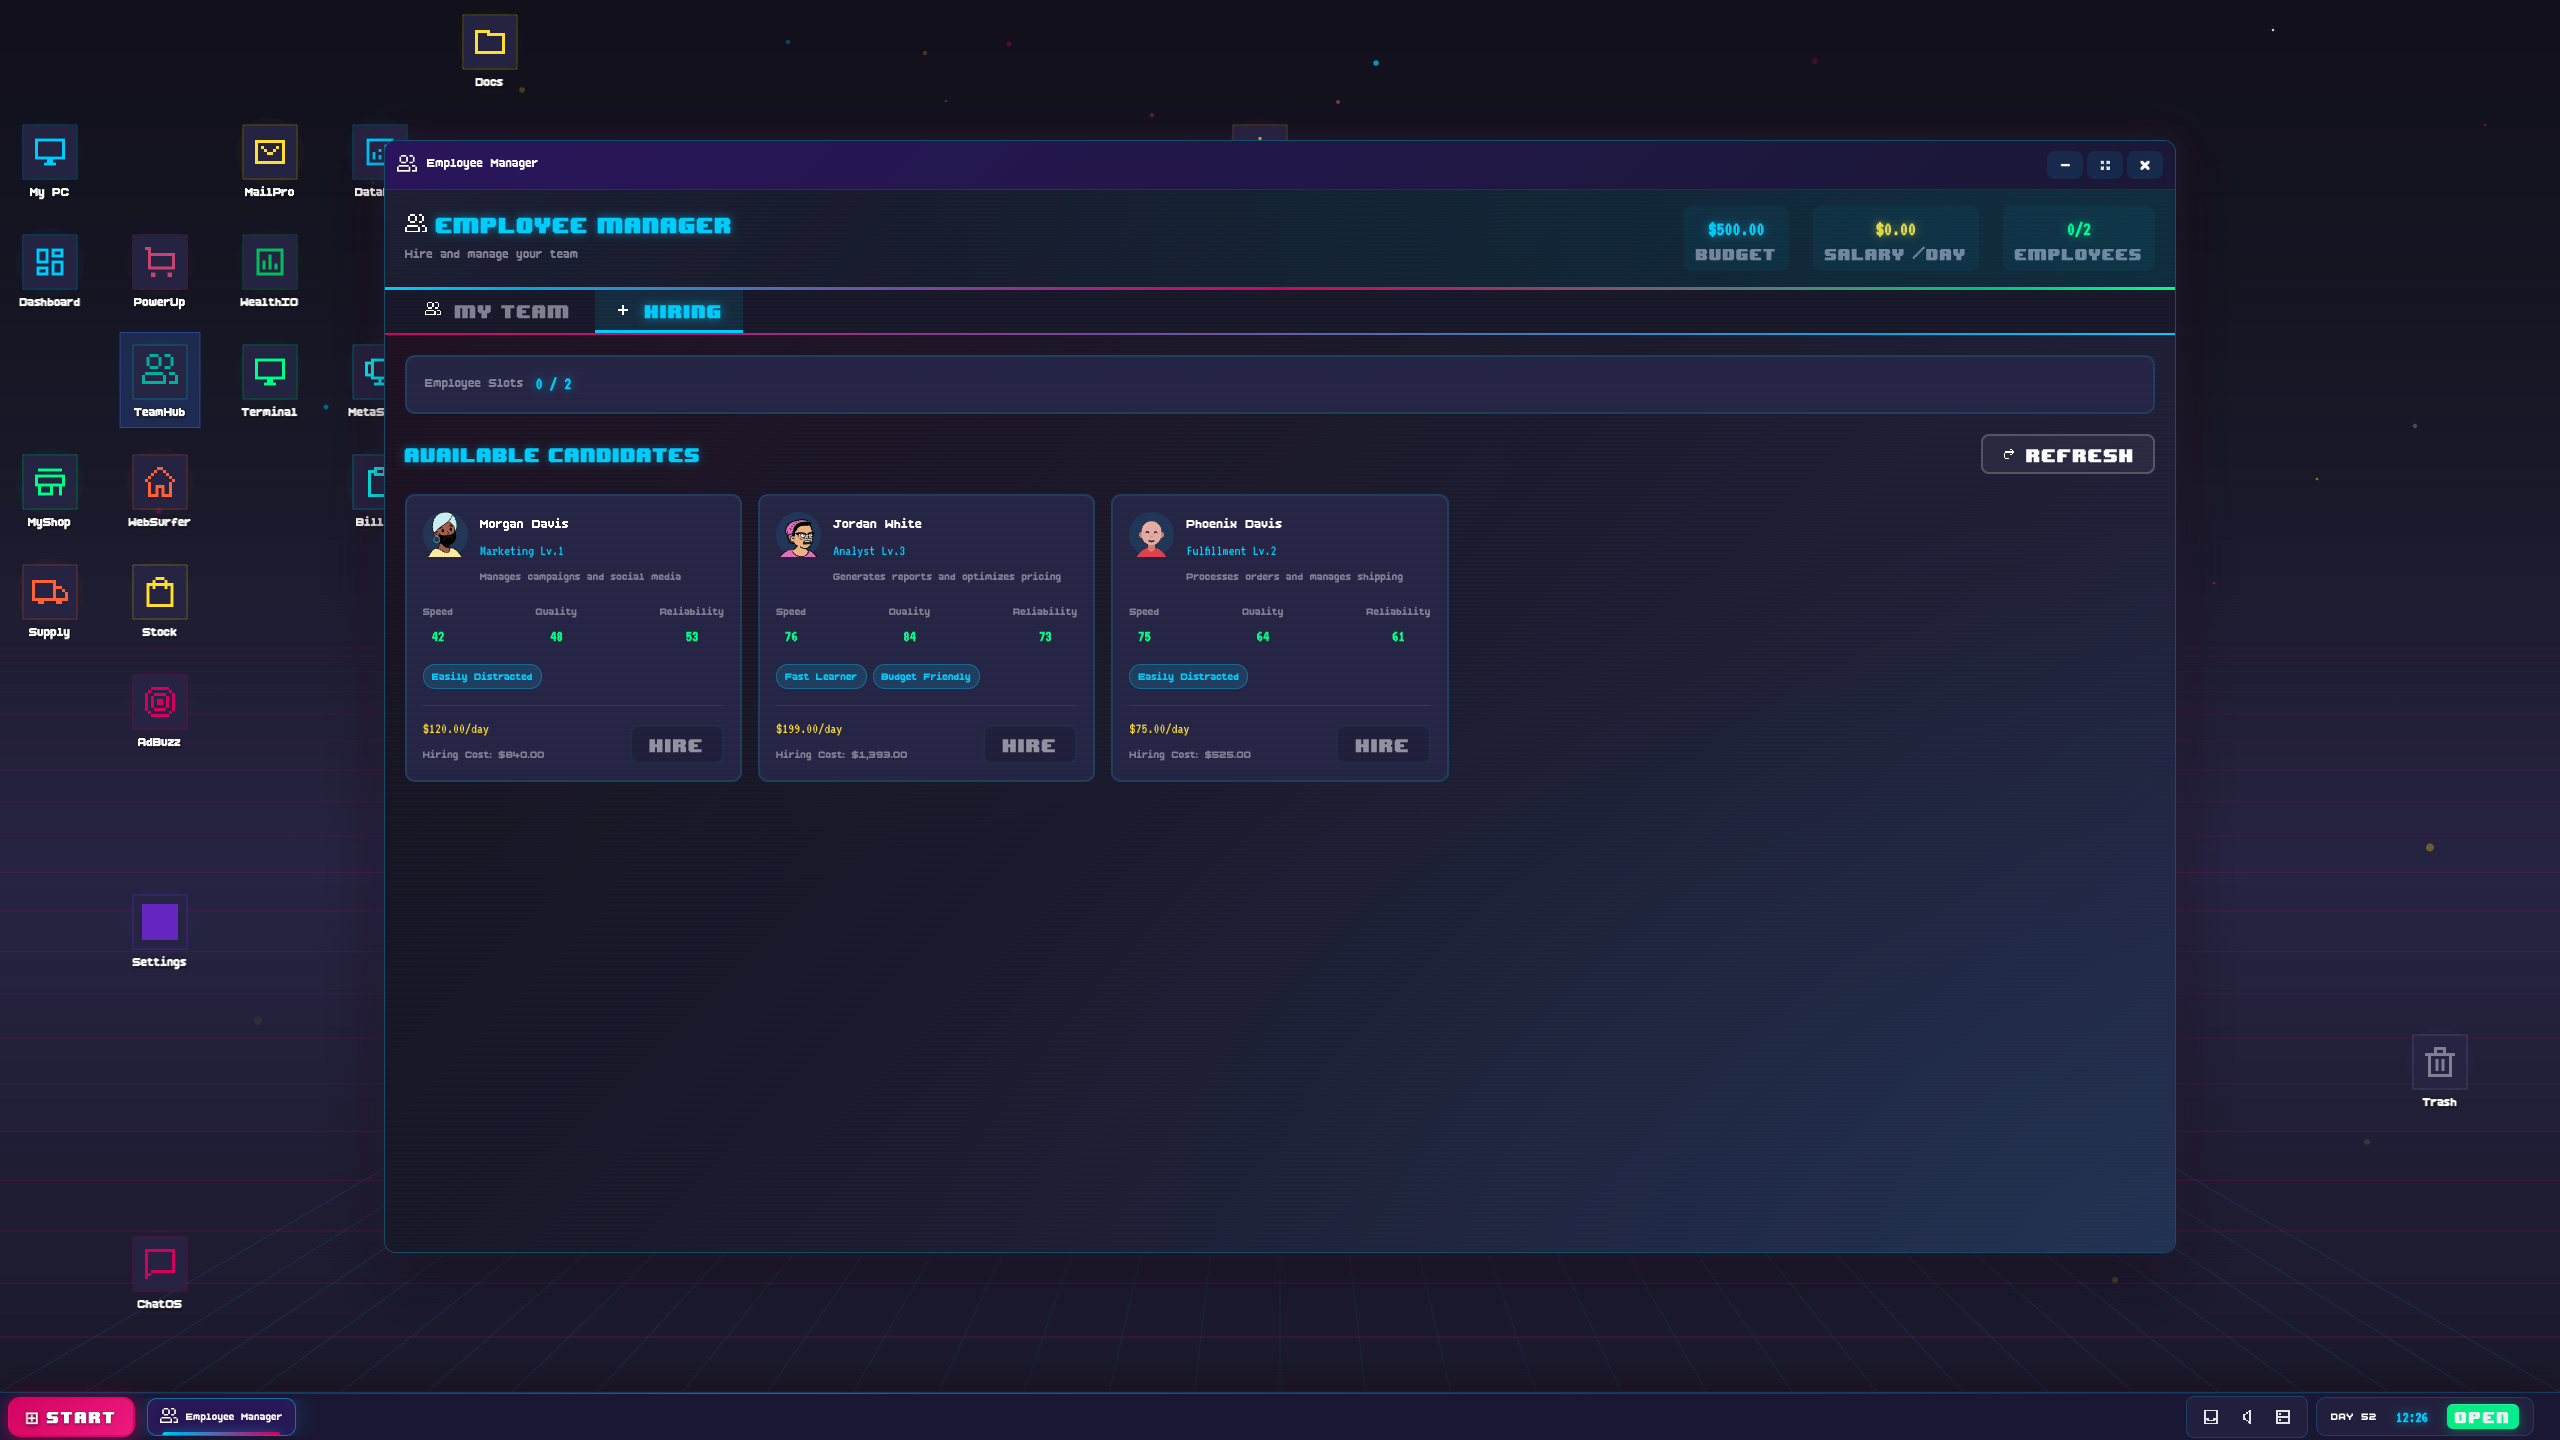Open the Stock bag icon
2560x1440 pixels.
point(159,593)
